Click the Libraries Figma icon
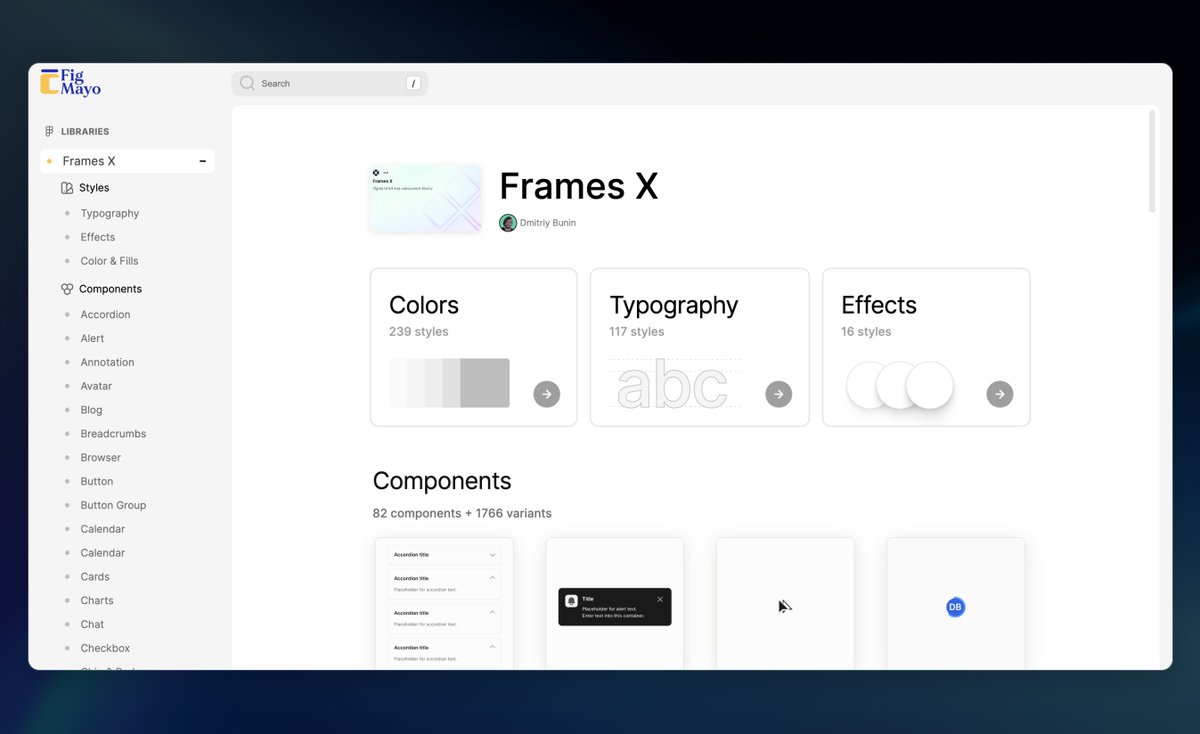The width and height of the screenshot is (1200, 734). coord(49,131)
